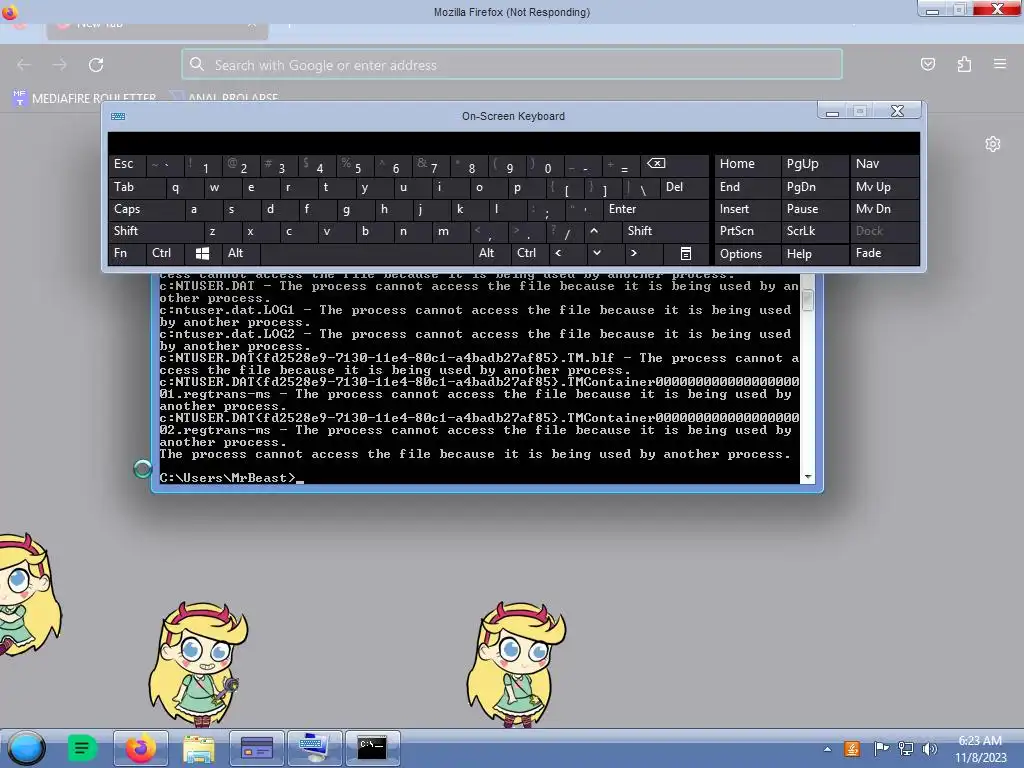Open the Pocket save icon in Firefox

point(927,64)
